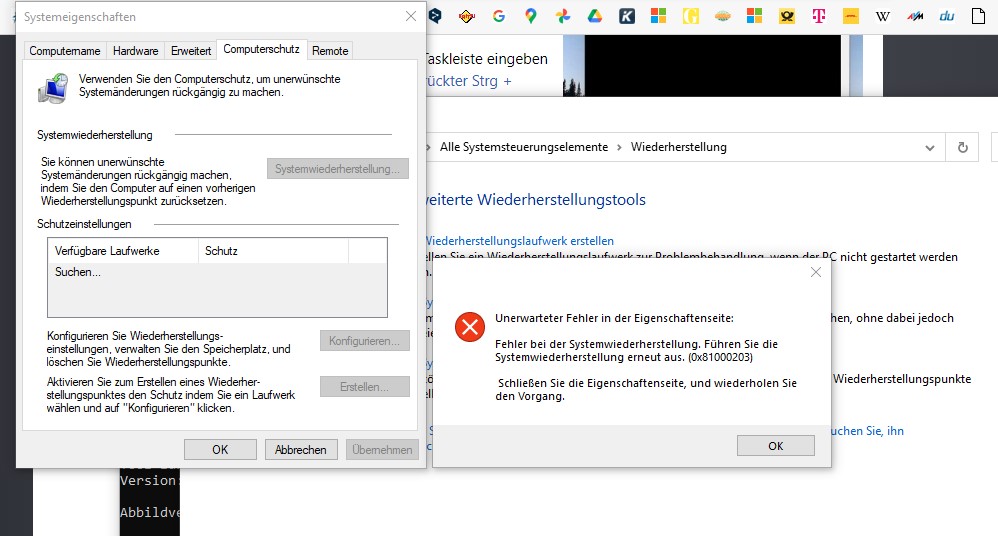
Task: Select the Computerschutz tab
Action: pos(261,49)
